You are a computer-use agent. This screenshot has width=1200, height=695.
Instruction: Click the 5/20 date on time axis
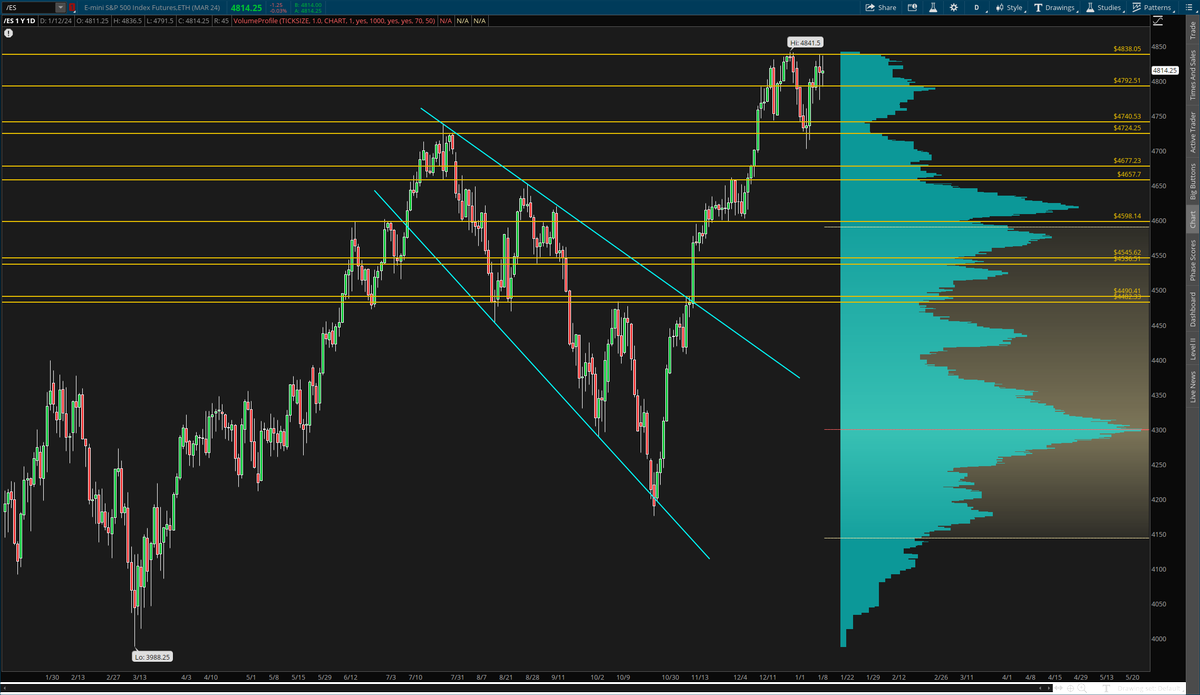click(x=1132, y=677)
